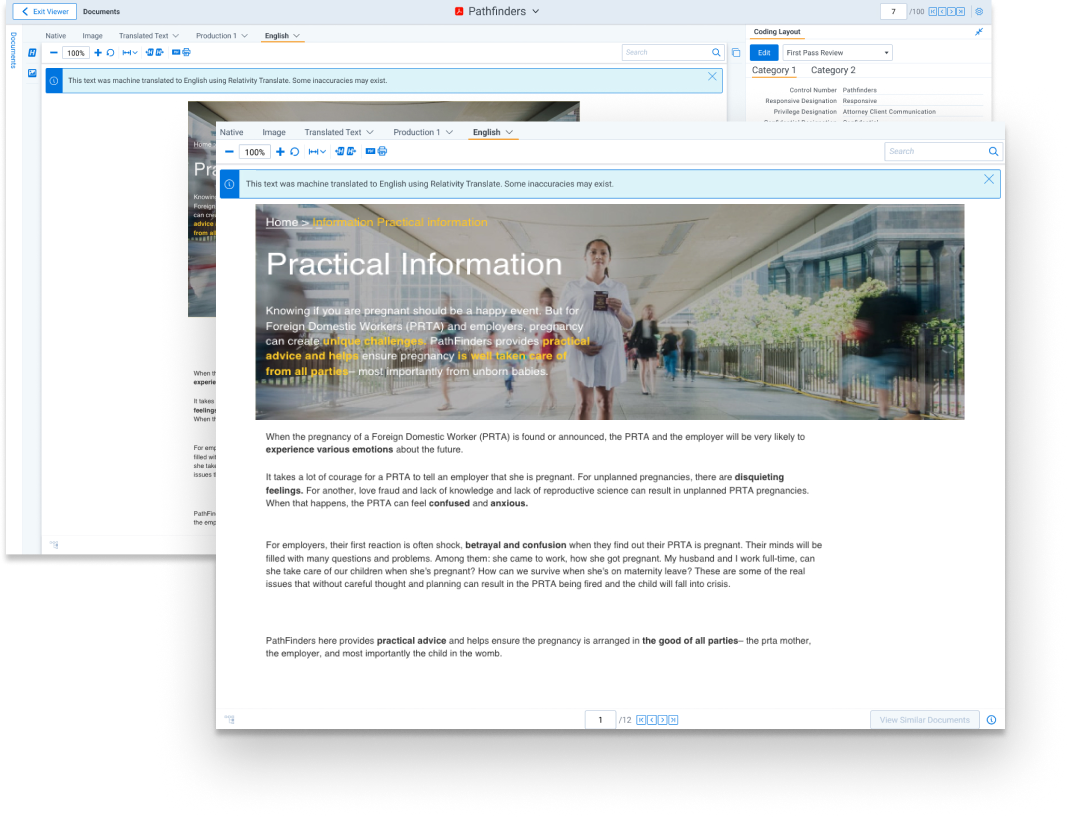The height and width of the screenshot is (818, 1068).
Task: Click the search magnifier icon
Action: pyautogui.click(x=994, y=151)
